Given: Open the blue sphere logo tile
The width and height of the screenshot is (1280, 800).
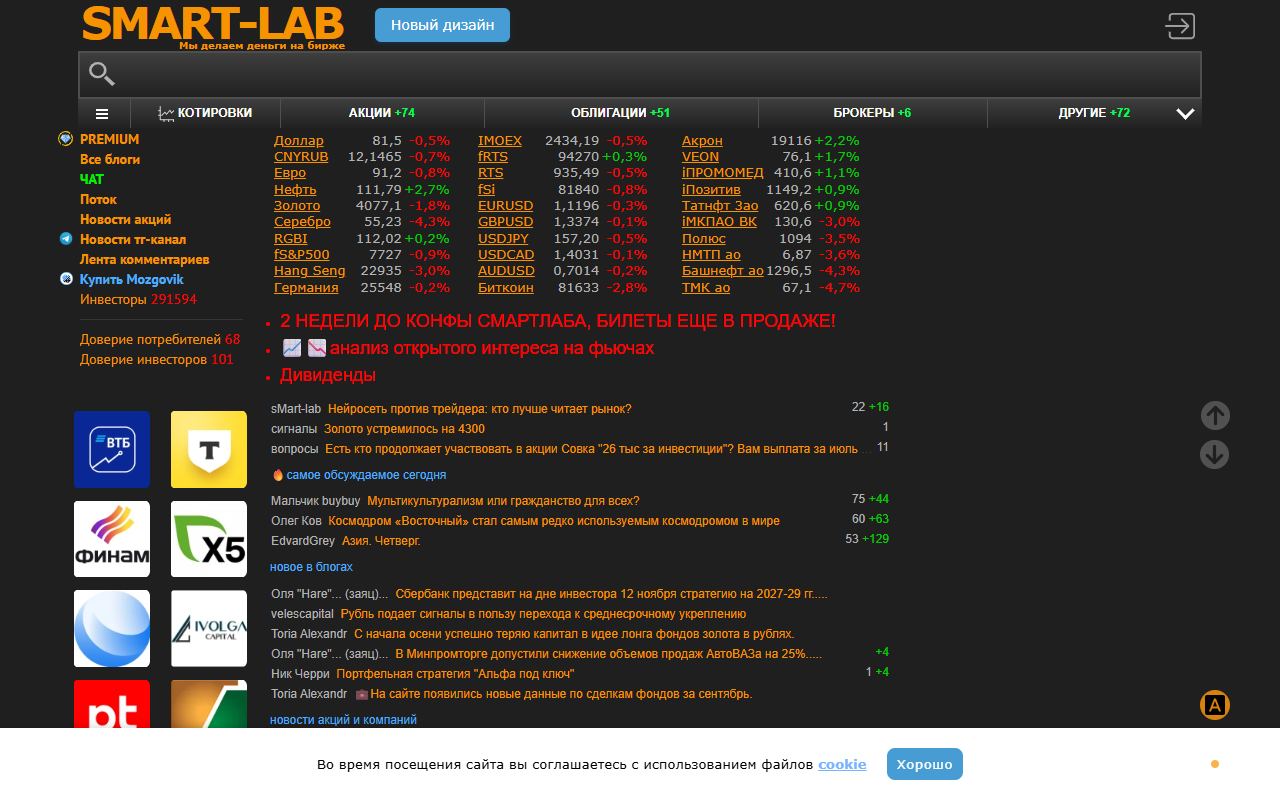Looking at the screenshot, I should pyautogui.click(x=112, y=629).
